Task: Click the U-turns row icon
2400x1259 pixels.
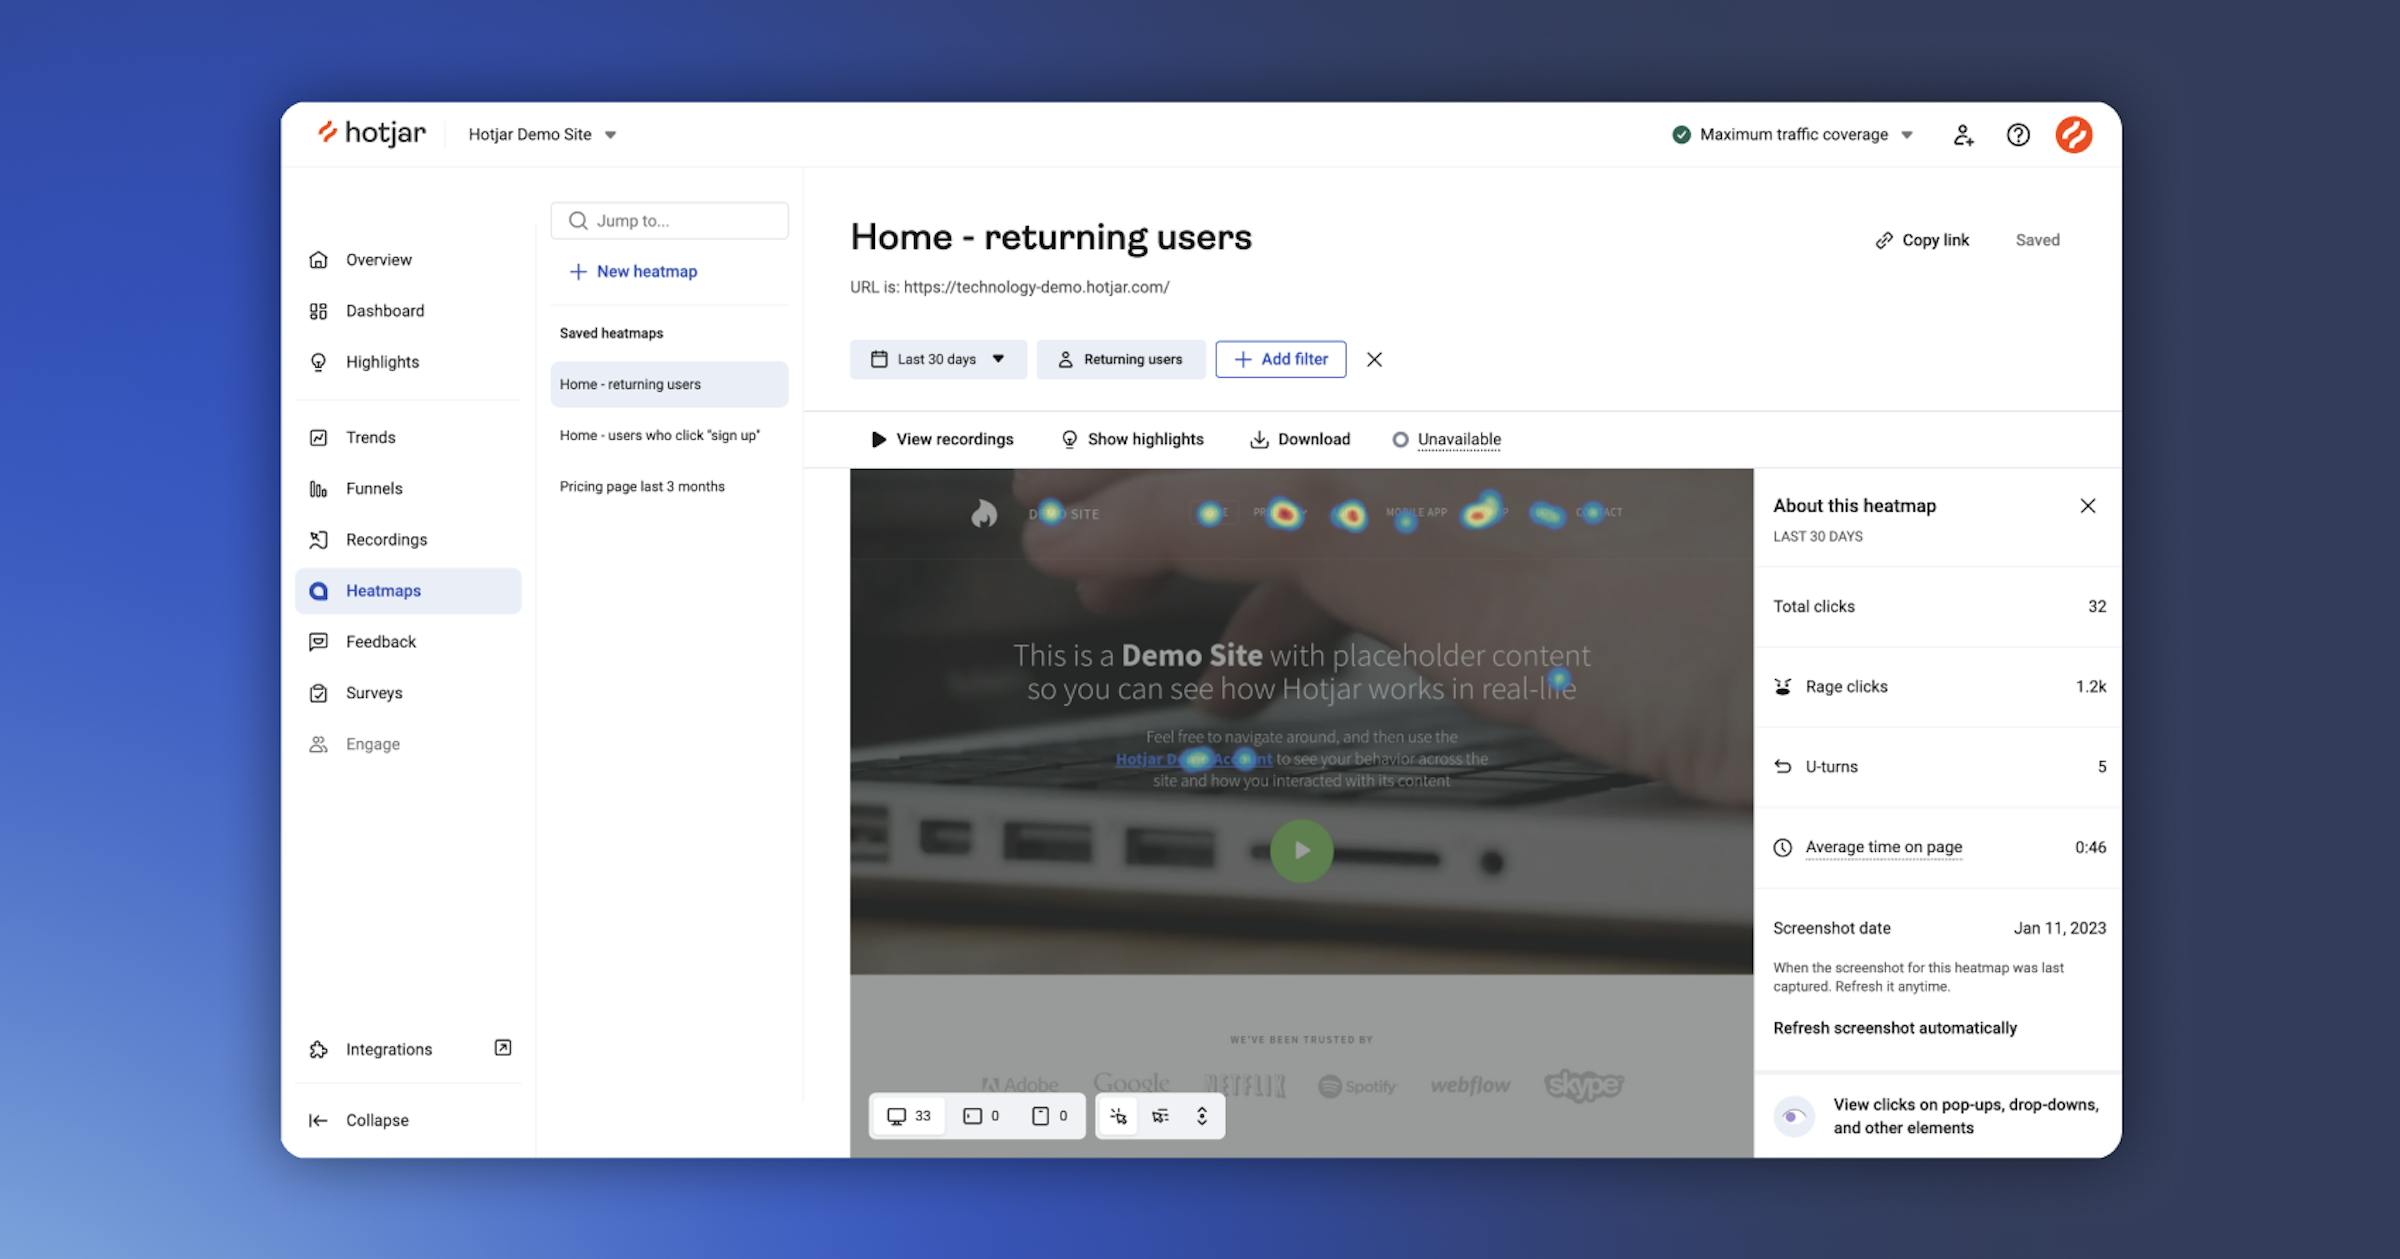Action: (x=1783, y=767)
